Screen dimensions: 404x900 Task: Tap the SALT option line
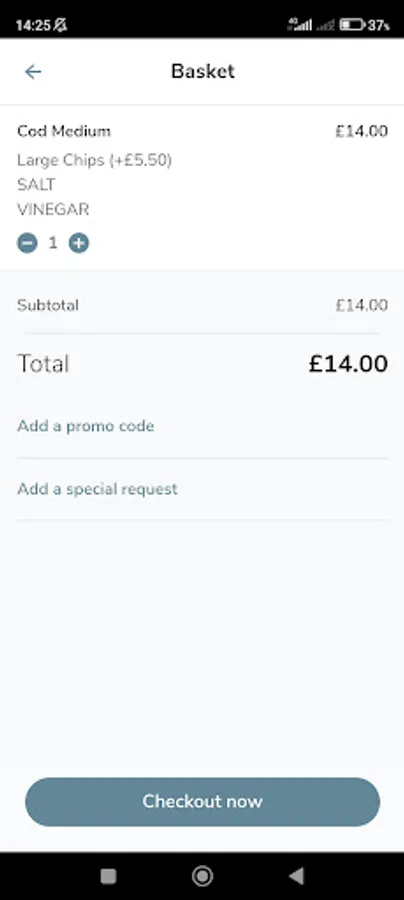(36, 185)
